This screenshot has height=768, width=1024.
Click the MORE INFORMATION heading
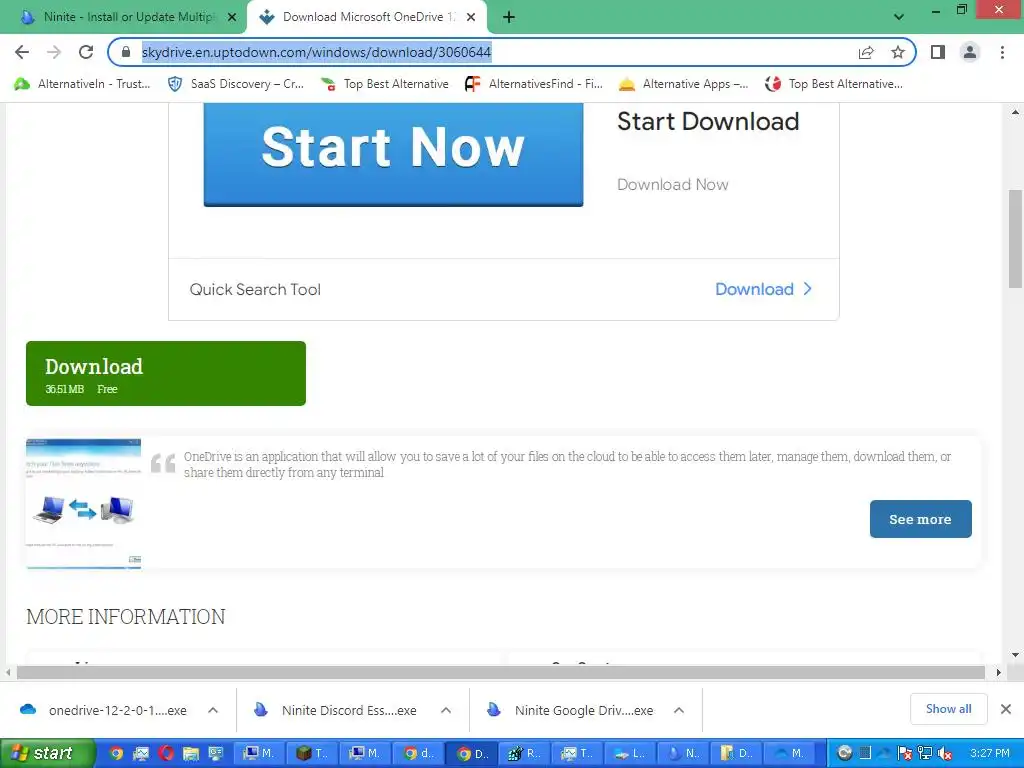click(x=125, y=616)
